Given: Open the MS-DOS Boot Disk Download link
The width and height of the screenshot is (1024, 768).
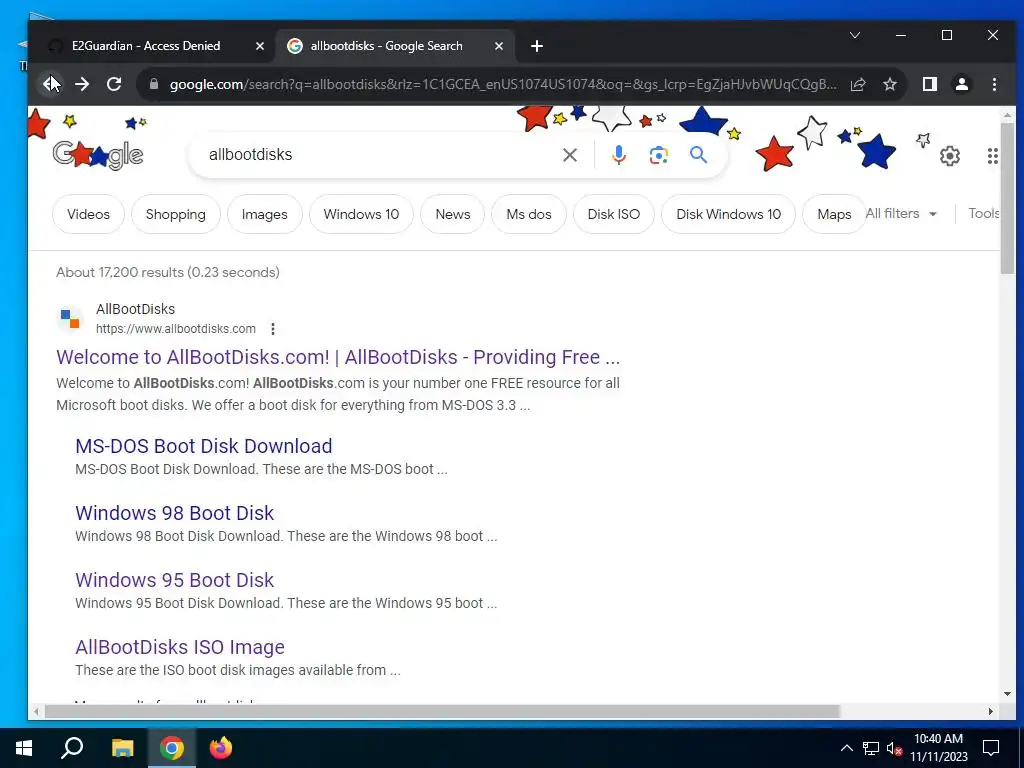Looking at the screenshot, I should (x=204, y=446).
